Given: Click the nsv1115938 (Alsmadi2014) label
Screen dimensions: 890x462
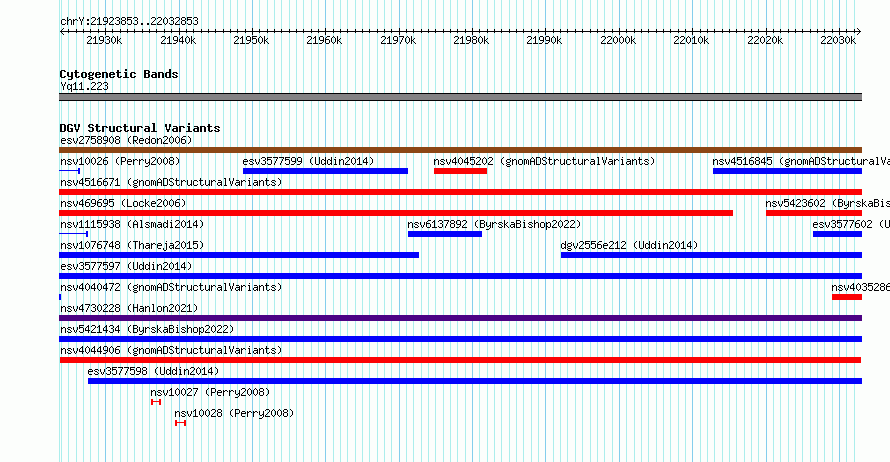Looking at the screenshot, I should [x=132, y=224].
